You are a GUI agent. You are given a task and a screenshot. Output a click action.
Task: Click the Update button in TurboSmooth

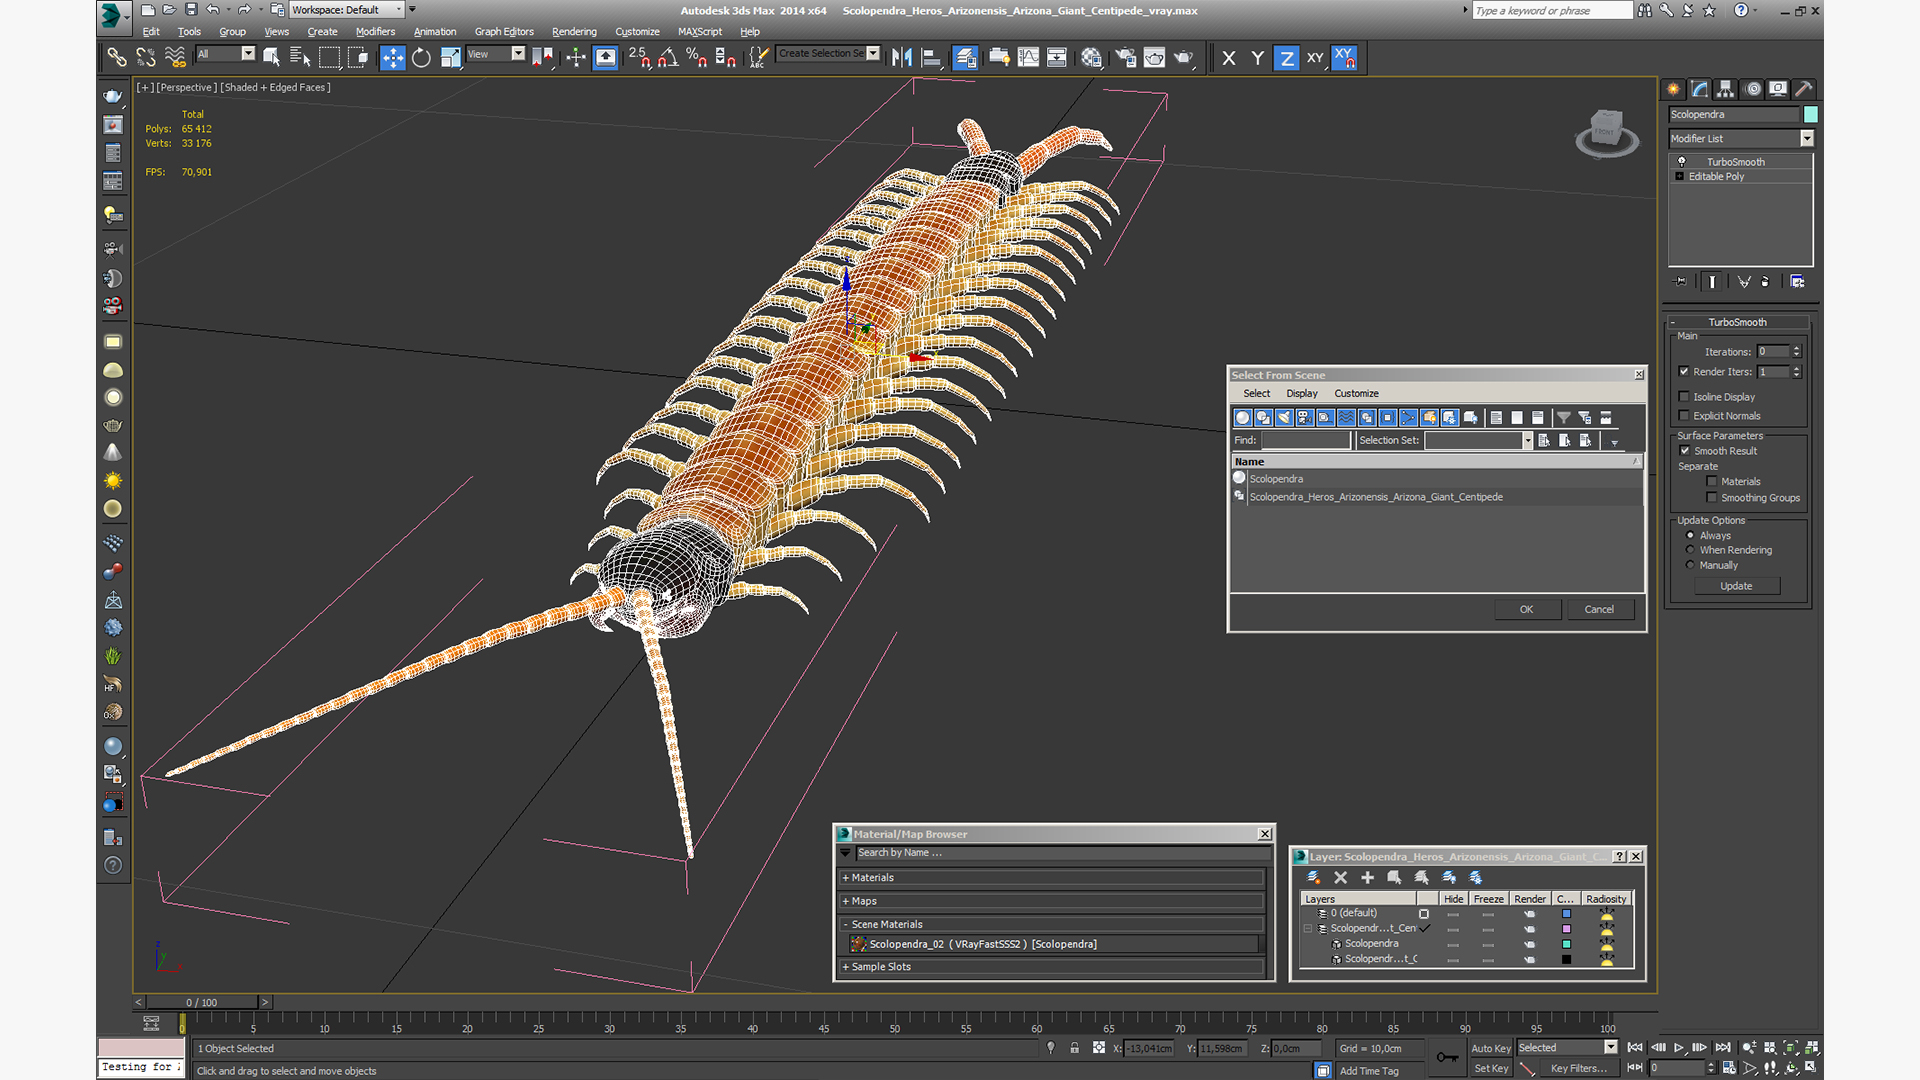(x=1735, y=586)
